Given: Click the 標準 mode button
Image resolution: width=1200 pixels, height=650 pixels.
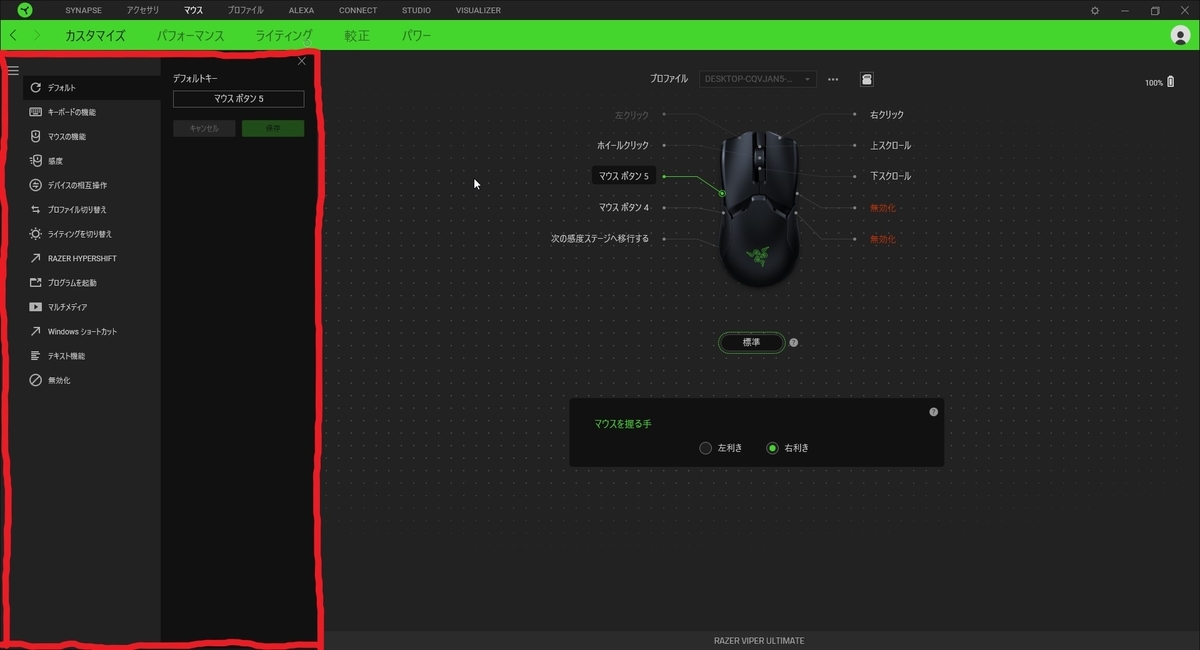Looking at the screenshot, I should [x=751, y=342].
